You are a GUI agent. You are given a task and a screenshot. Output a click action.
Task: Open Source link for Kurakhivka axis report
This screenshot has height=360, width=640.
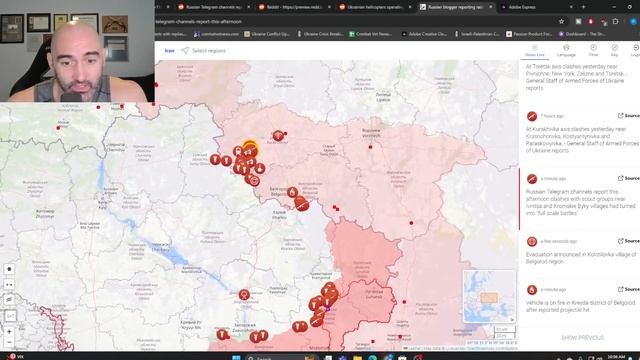click(x=629, y=116)
